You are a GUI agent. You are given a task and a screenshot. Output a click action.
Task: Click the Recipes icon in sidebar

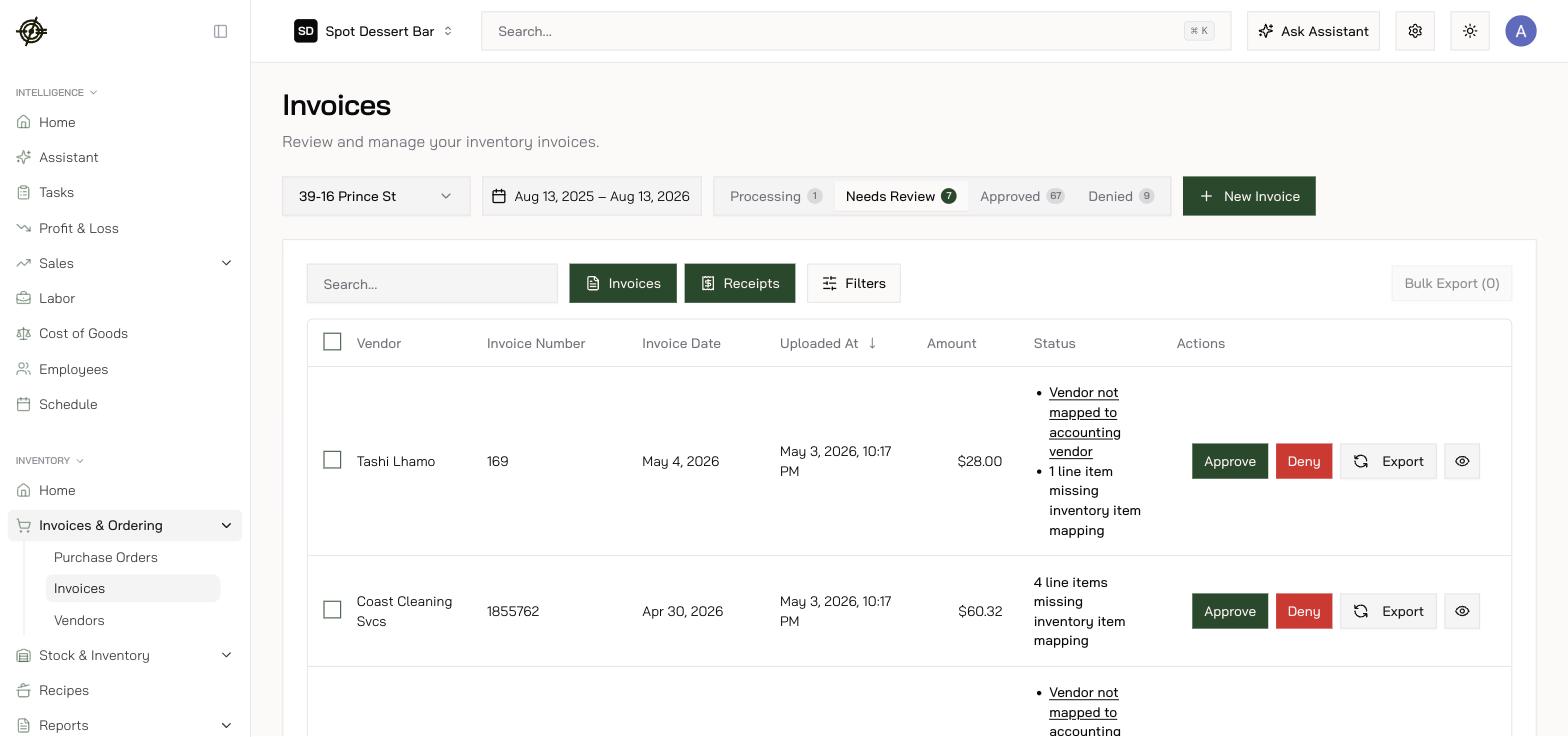(x=24, y=690)
